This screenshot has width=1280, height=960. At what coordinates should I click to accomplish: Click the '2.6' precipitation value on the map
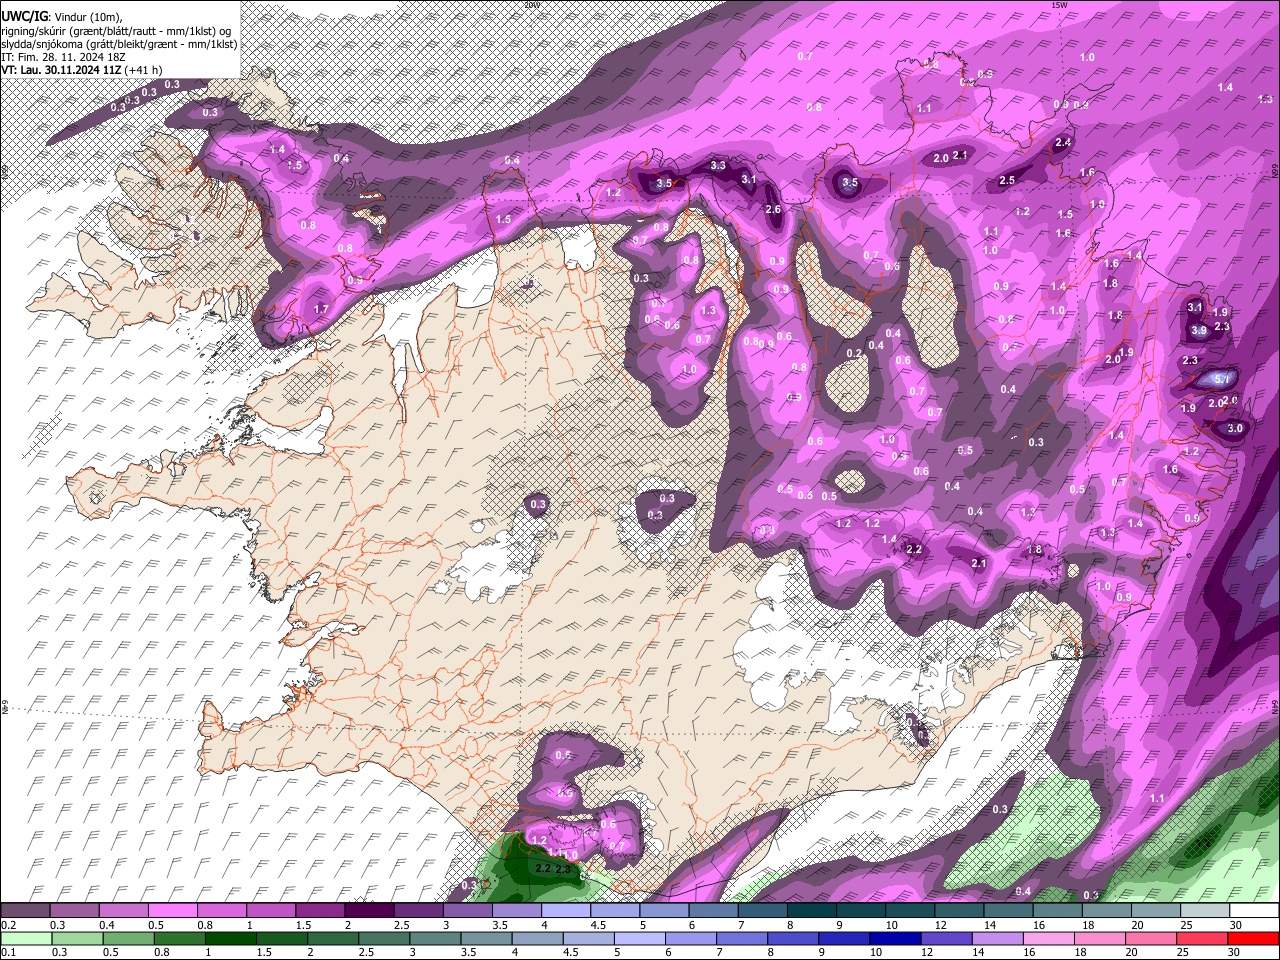pyautogui.click(x=772, y=209)
